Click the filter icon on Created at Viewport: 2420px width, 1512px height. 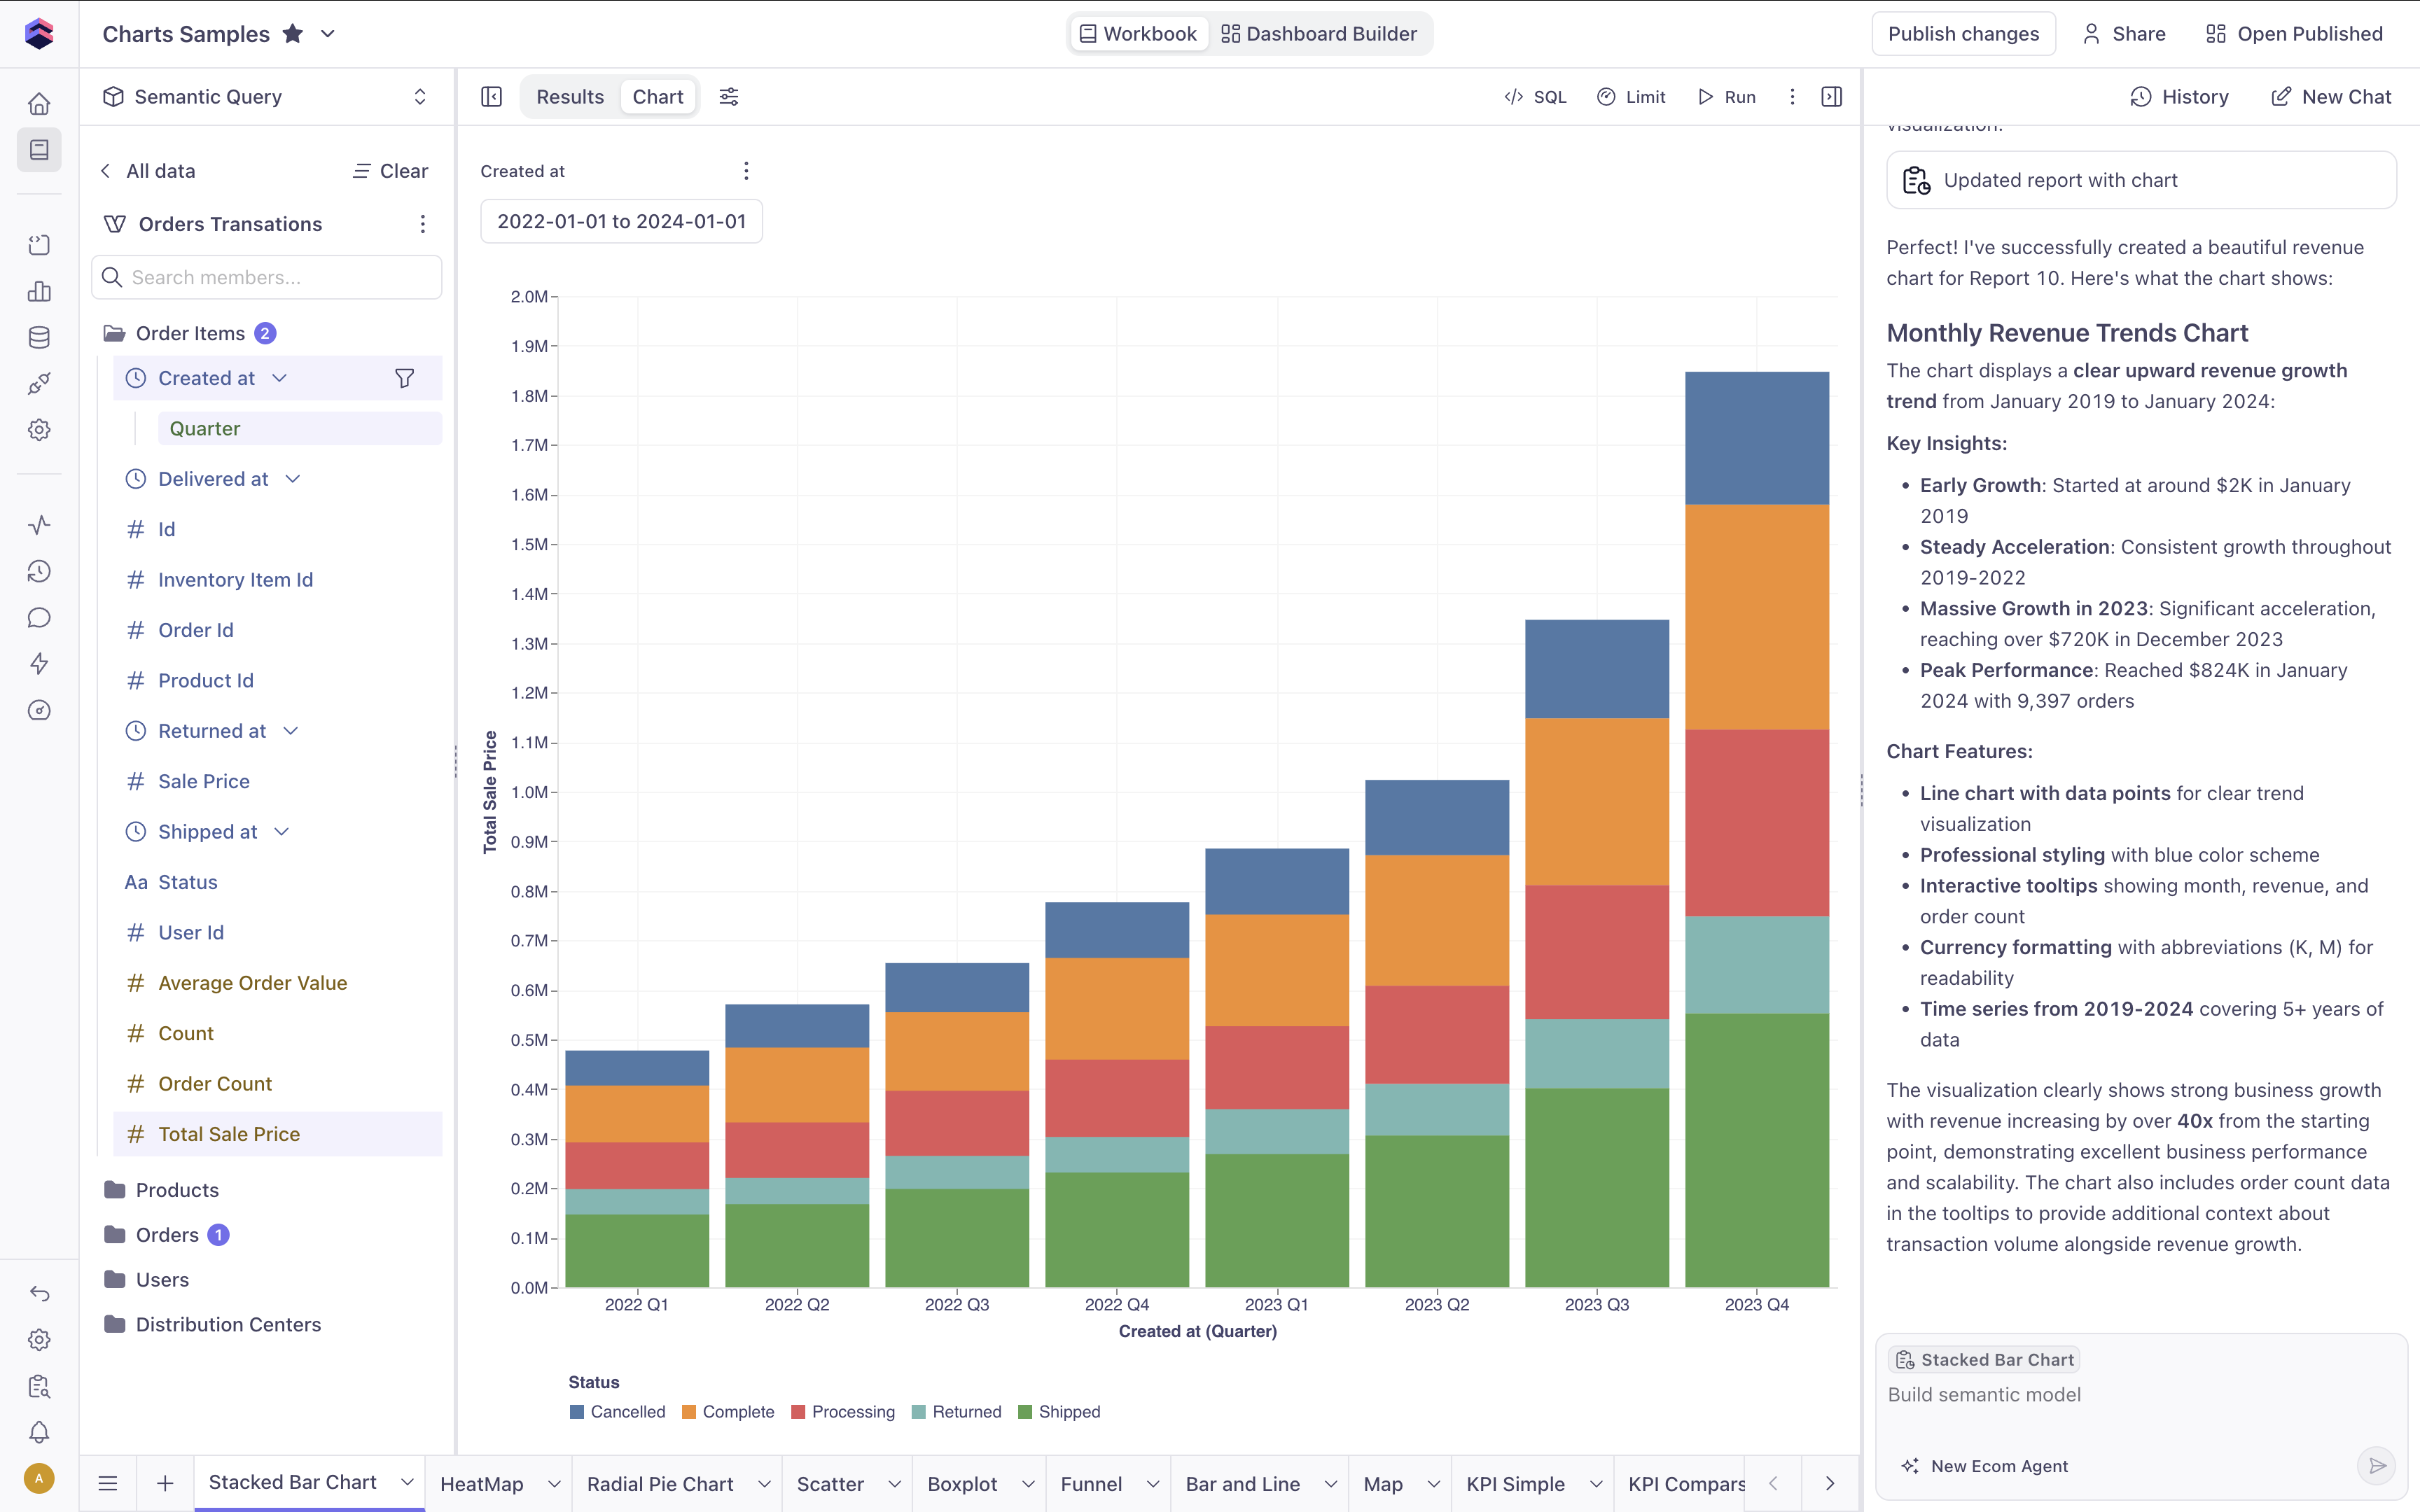coord(404,378)
